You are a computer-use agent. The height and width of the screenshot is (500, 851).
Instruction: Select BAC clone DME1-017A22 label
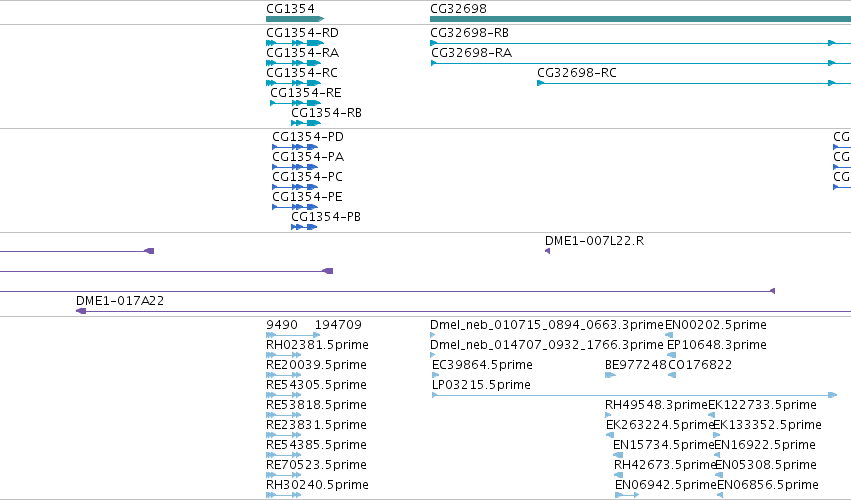(120, 301)
